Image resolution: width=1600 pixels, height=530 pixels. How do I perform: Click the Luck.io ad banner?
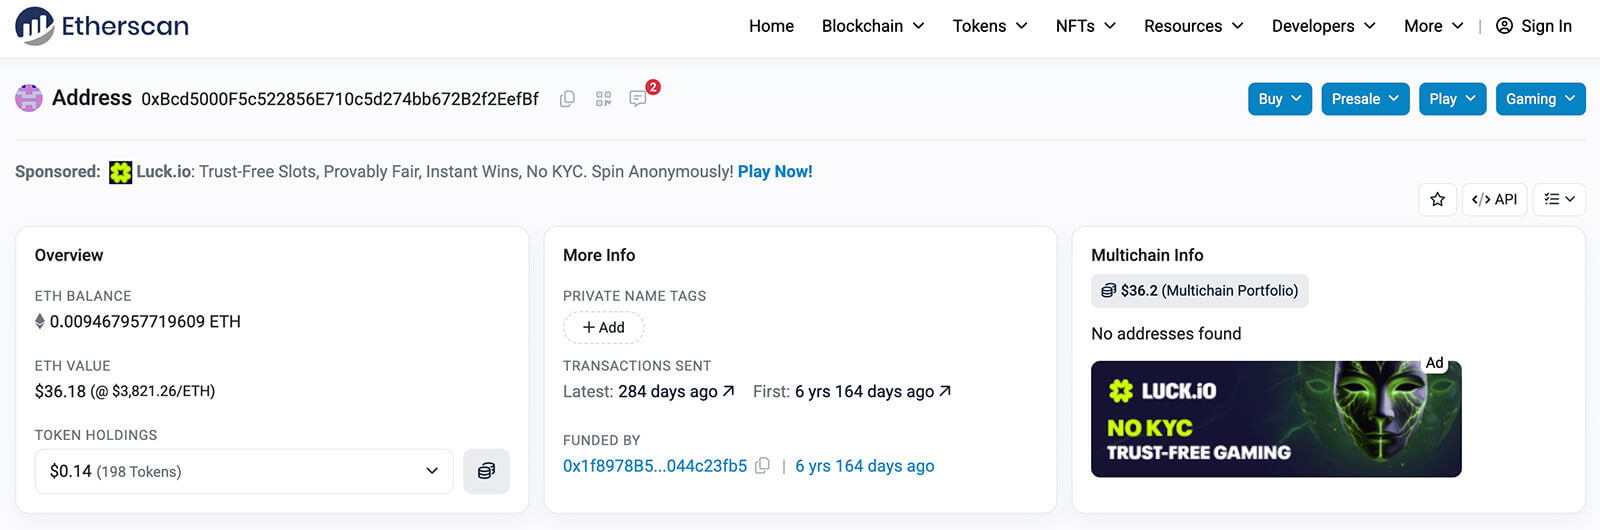tap(1276, 419)
